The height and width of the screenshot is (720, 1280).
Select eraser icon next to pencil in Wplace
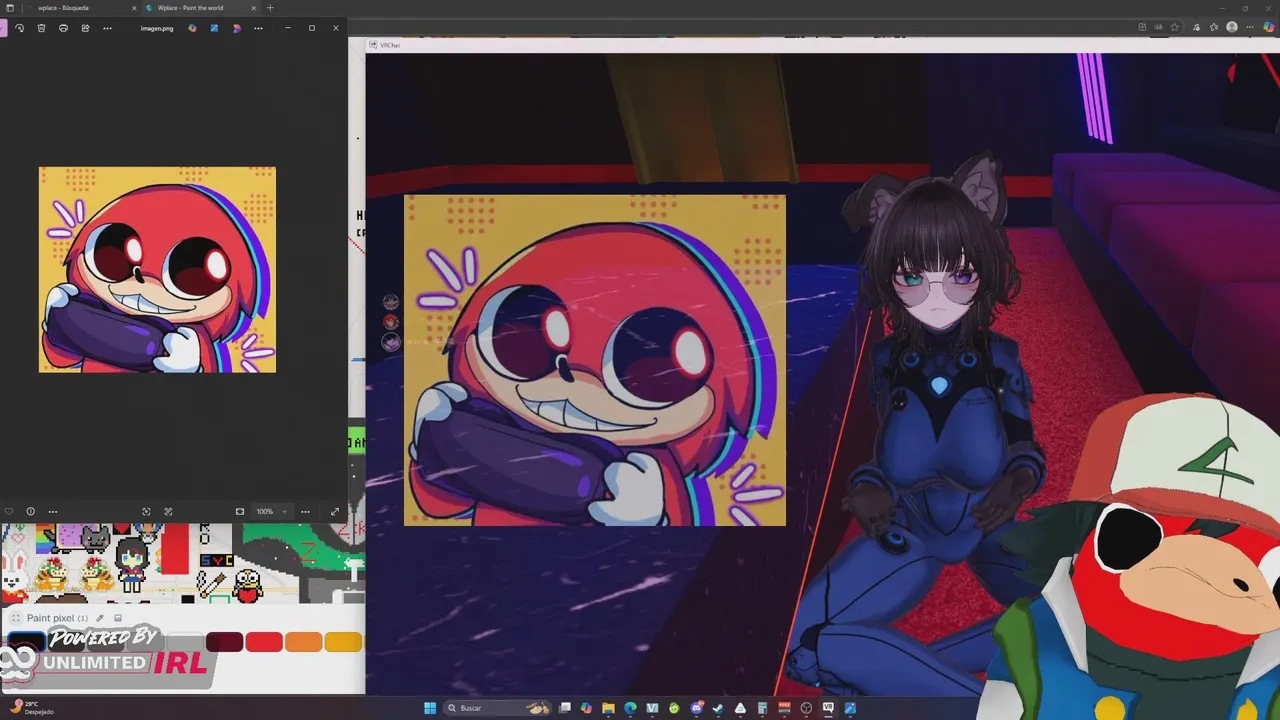(118, 618)
